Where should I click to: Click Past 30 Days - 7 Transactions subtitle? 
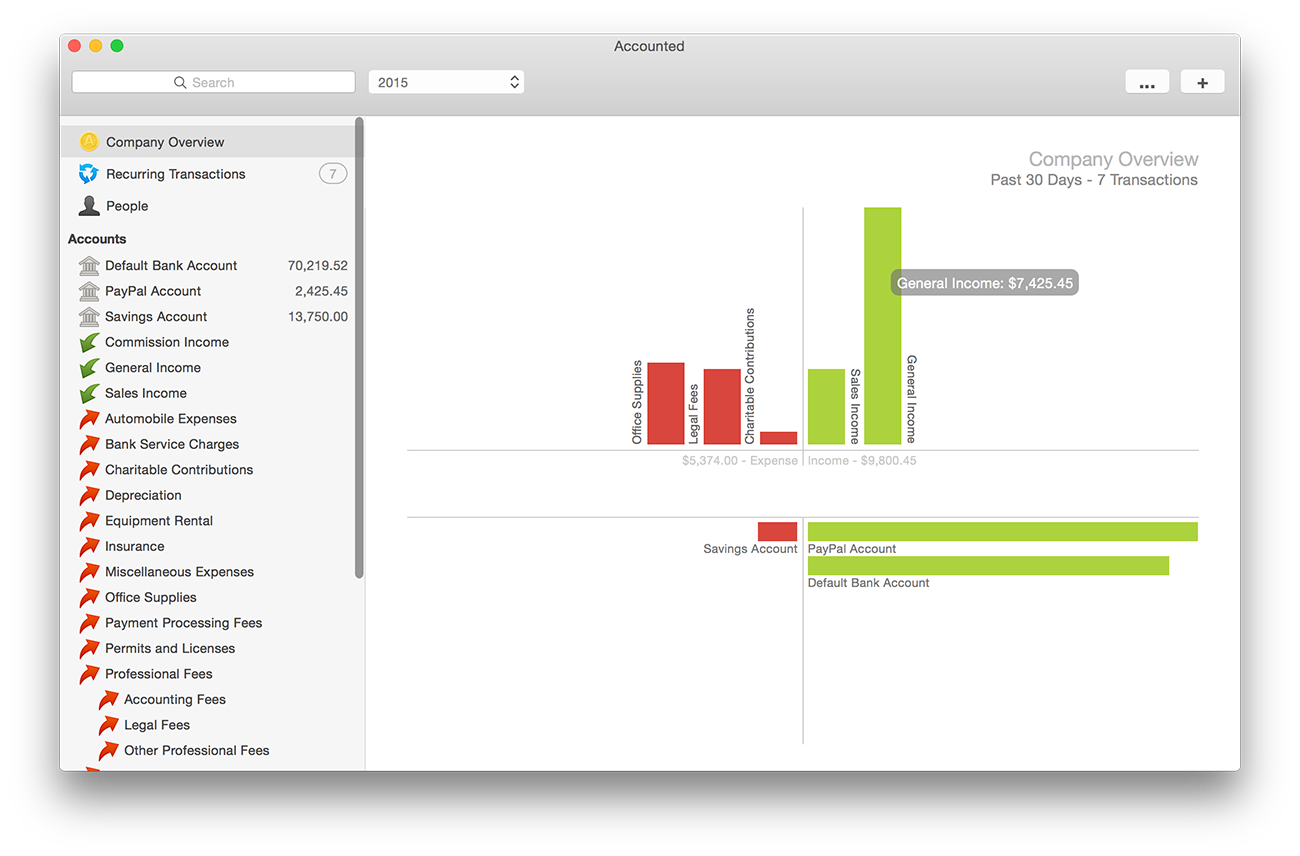1094,180
